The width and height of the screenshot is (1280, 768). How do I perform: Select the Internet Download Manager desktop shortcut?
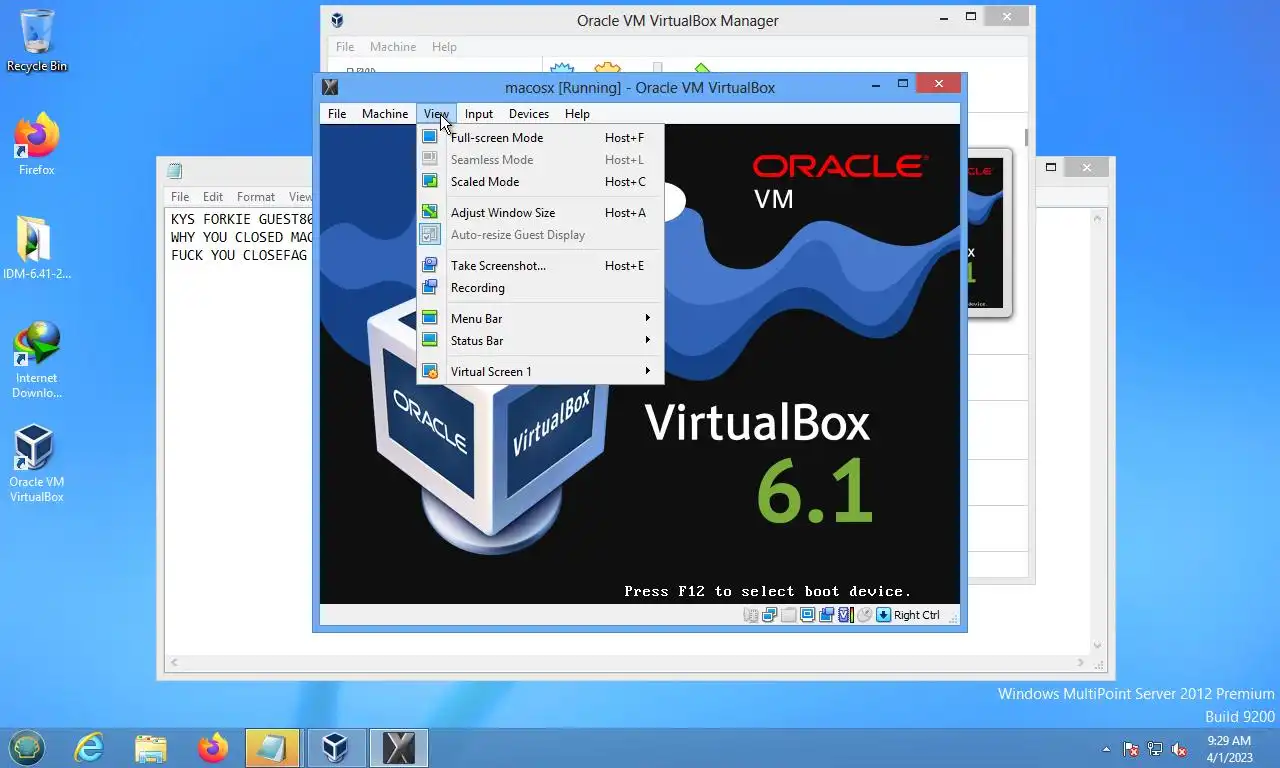pos(37,360)
